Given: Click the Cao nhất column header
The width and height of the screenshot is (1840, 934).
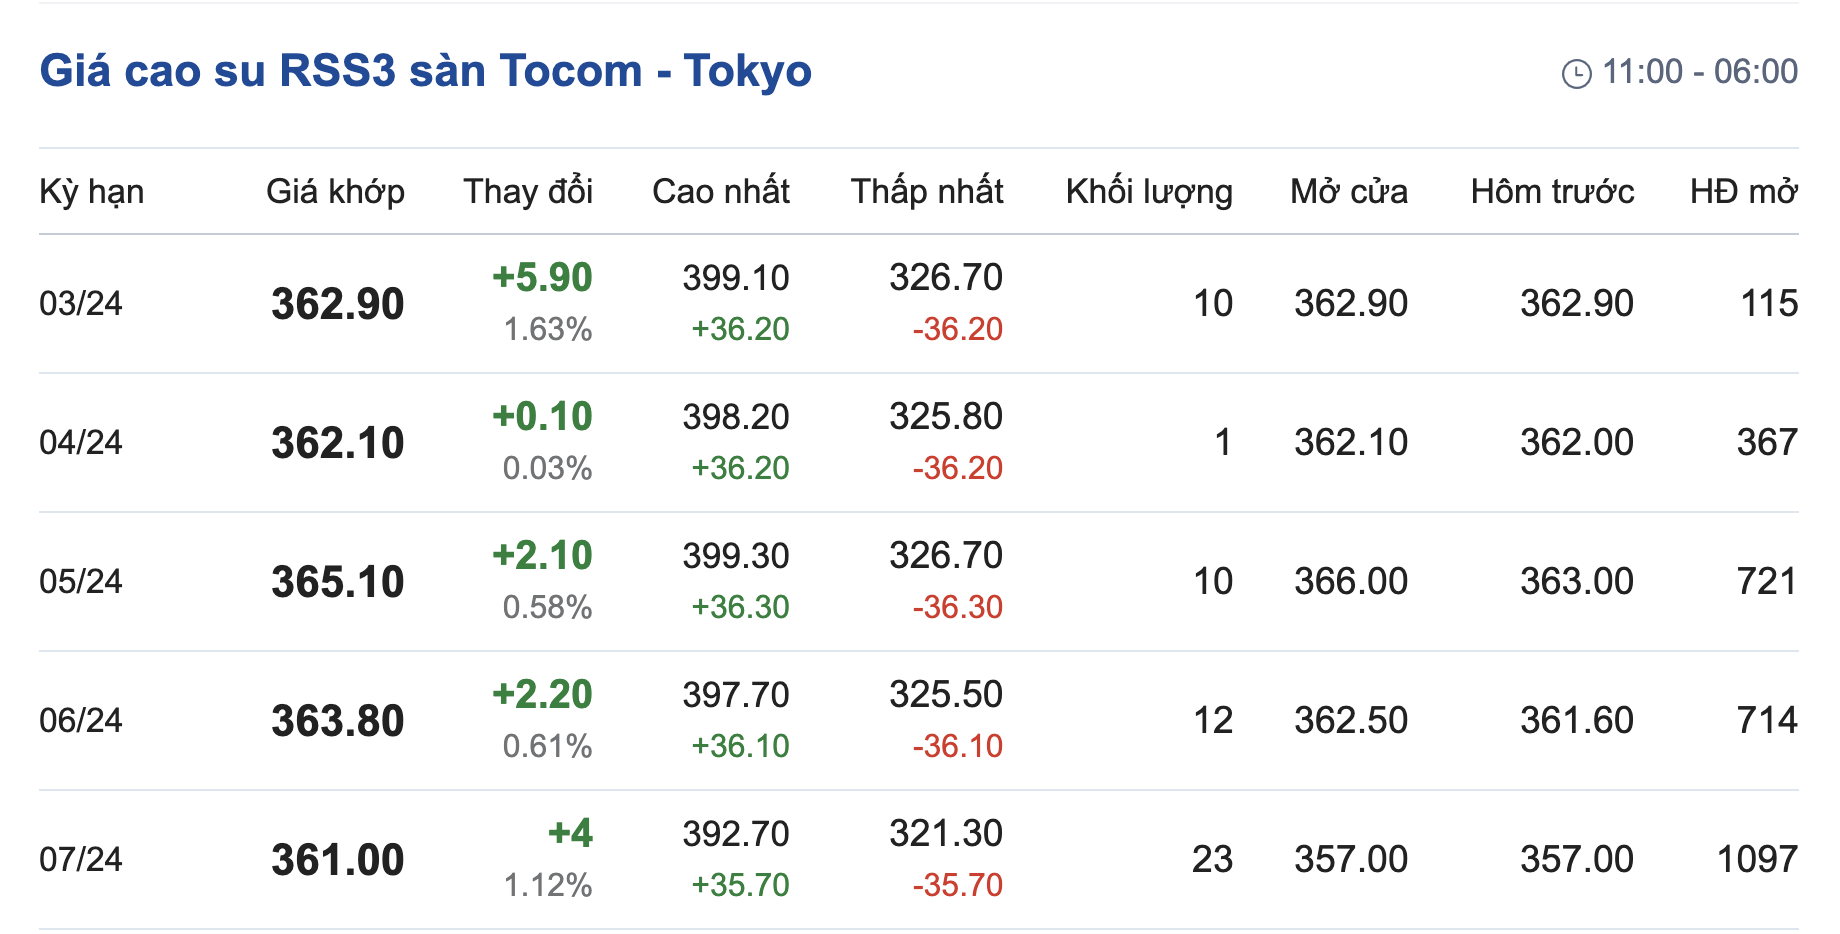Looking at the screenshot, I should click(720, 191).
